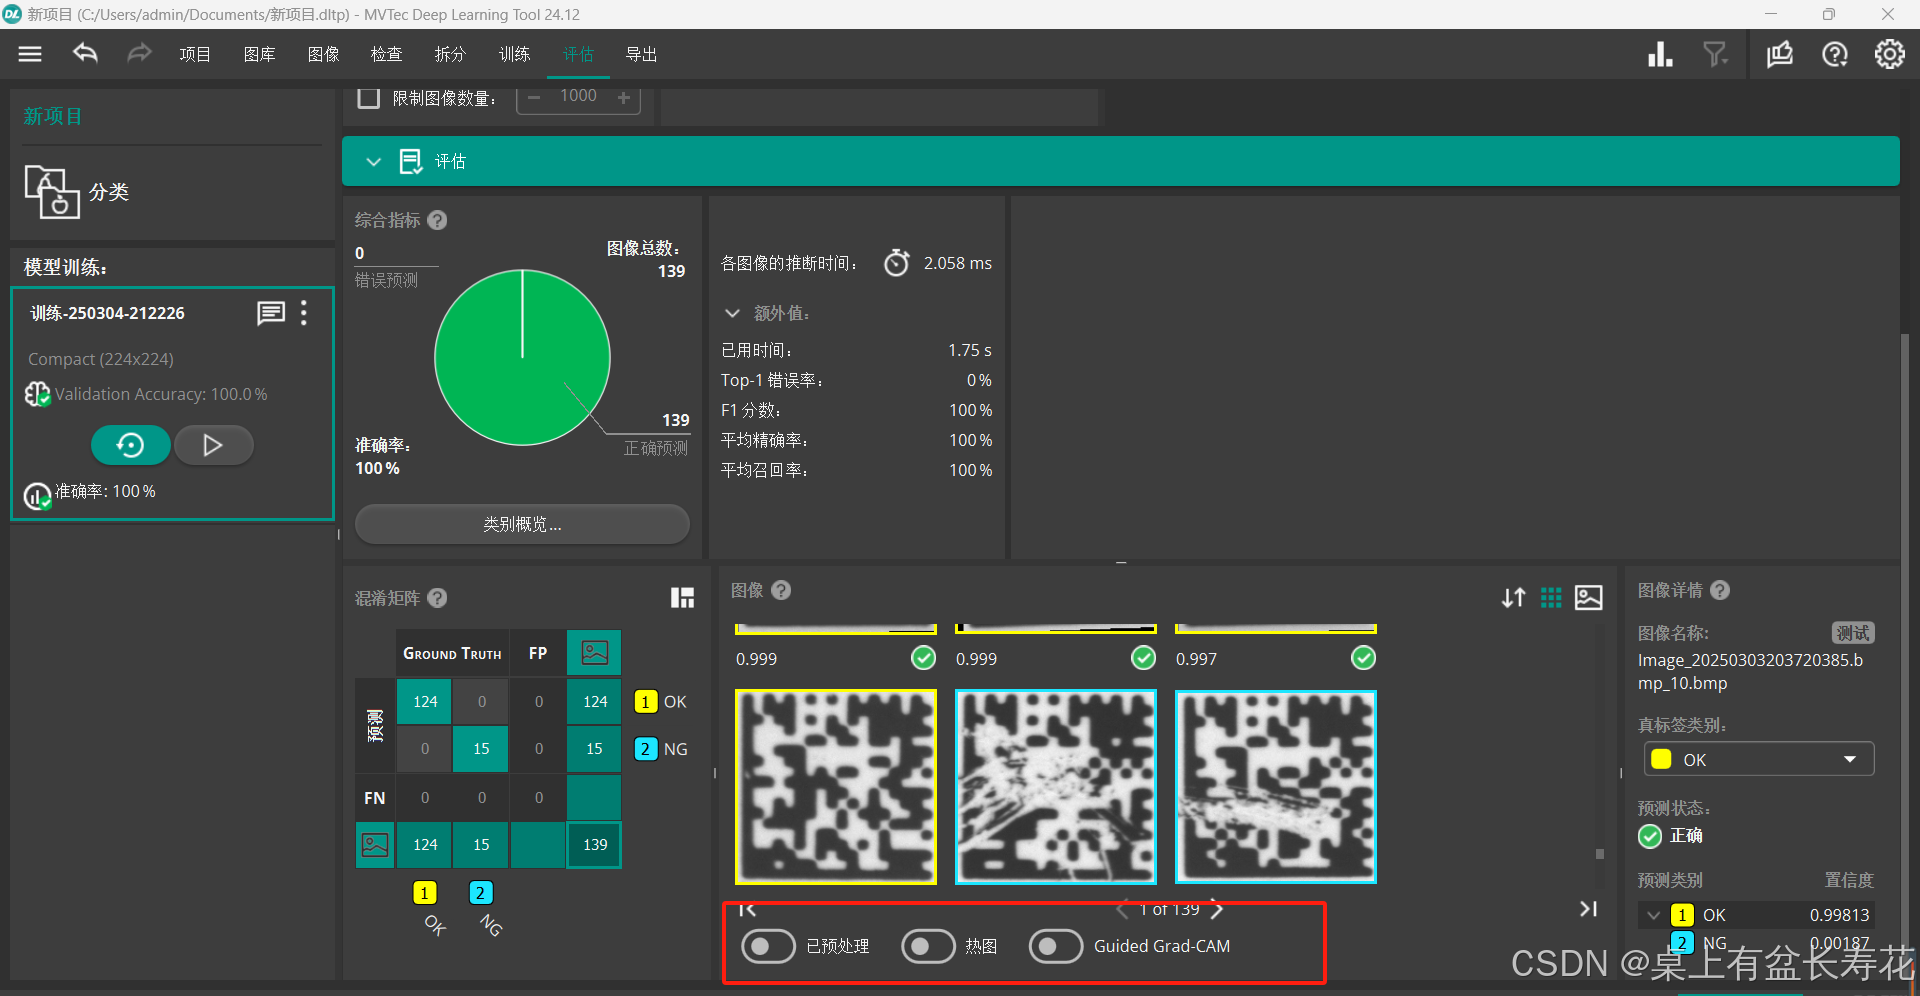Open the 检查 tab
1920x996 pixels.
(x=386, y=54)
